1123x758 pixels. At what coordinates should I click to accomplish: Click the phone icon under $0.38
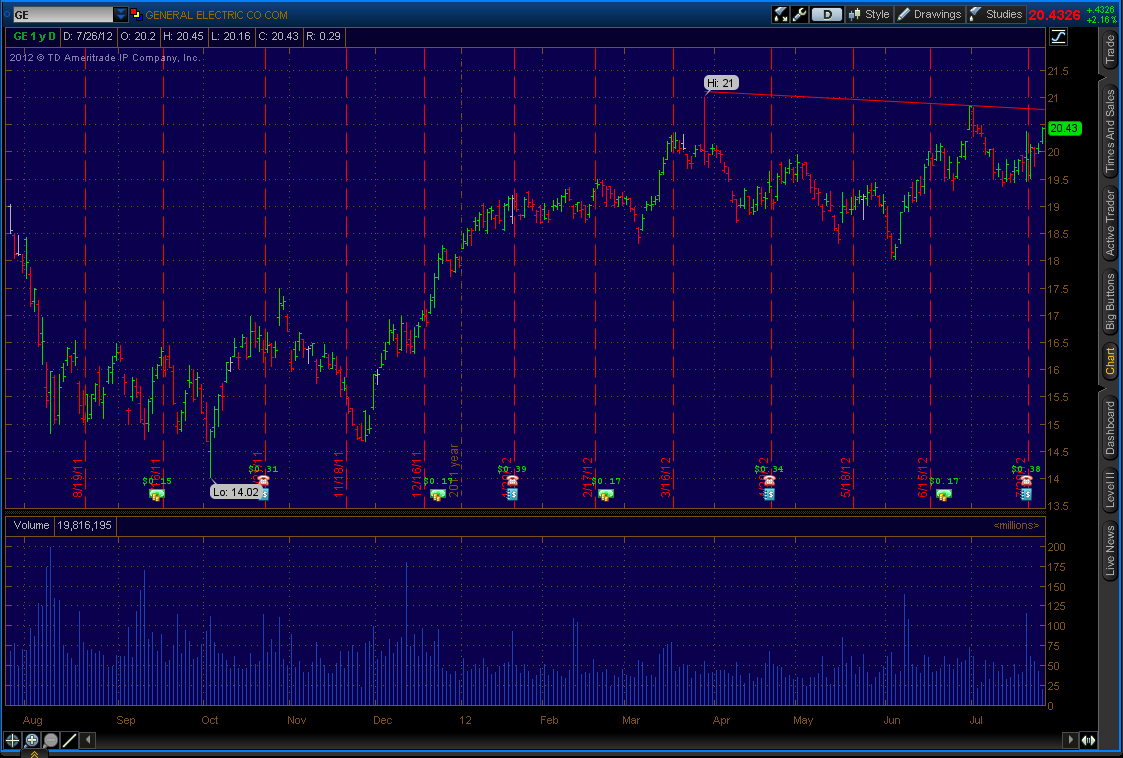click(x=1026, y=481)
